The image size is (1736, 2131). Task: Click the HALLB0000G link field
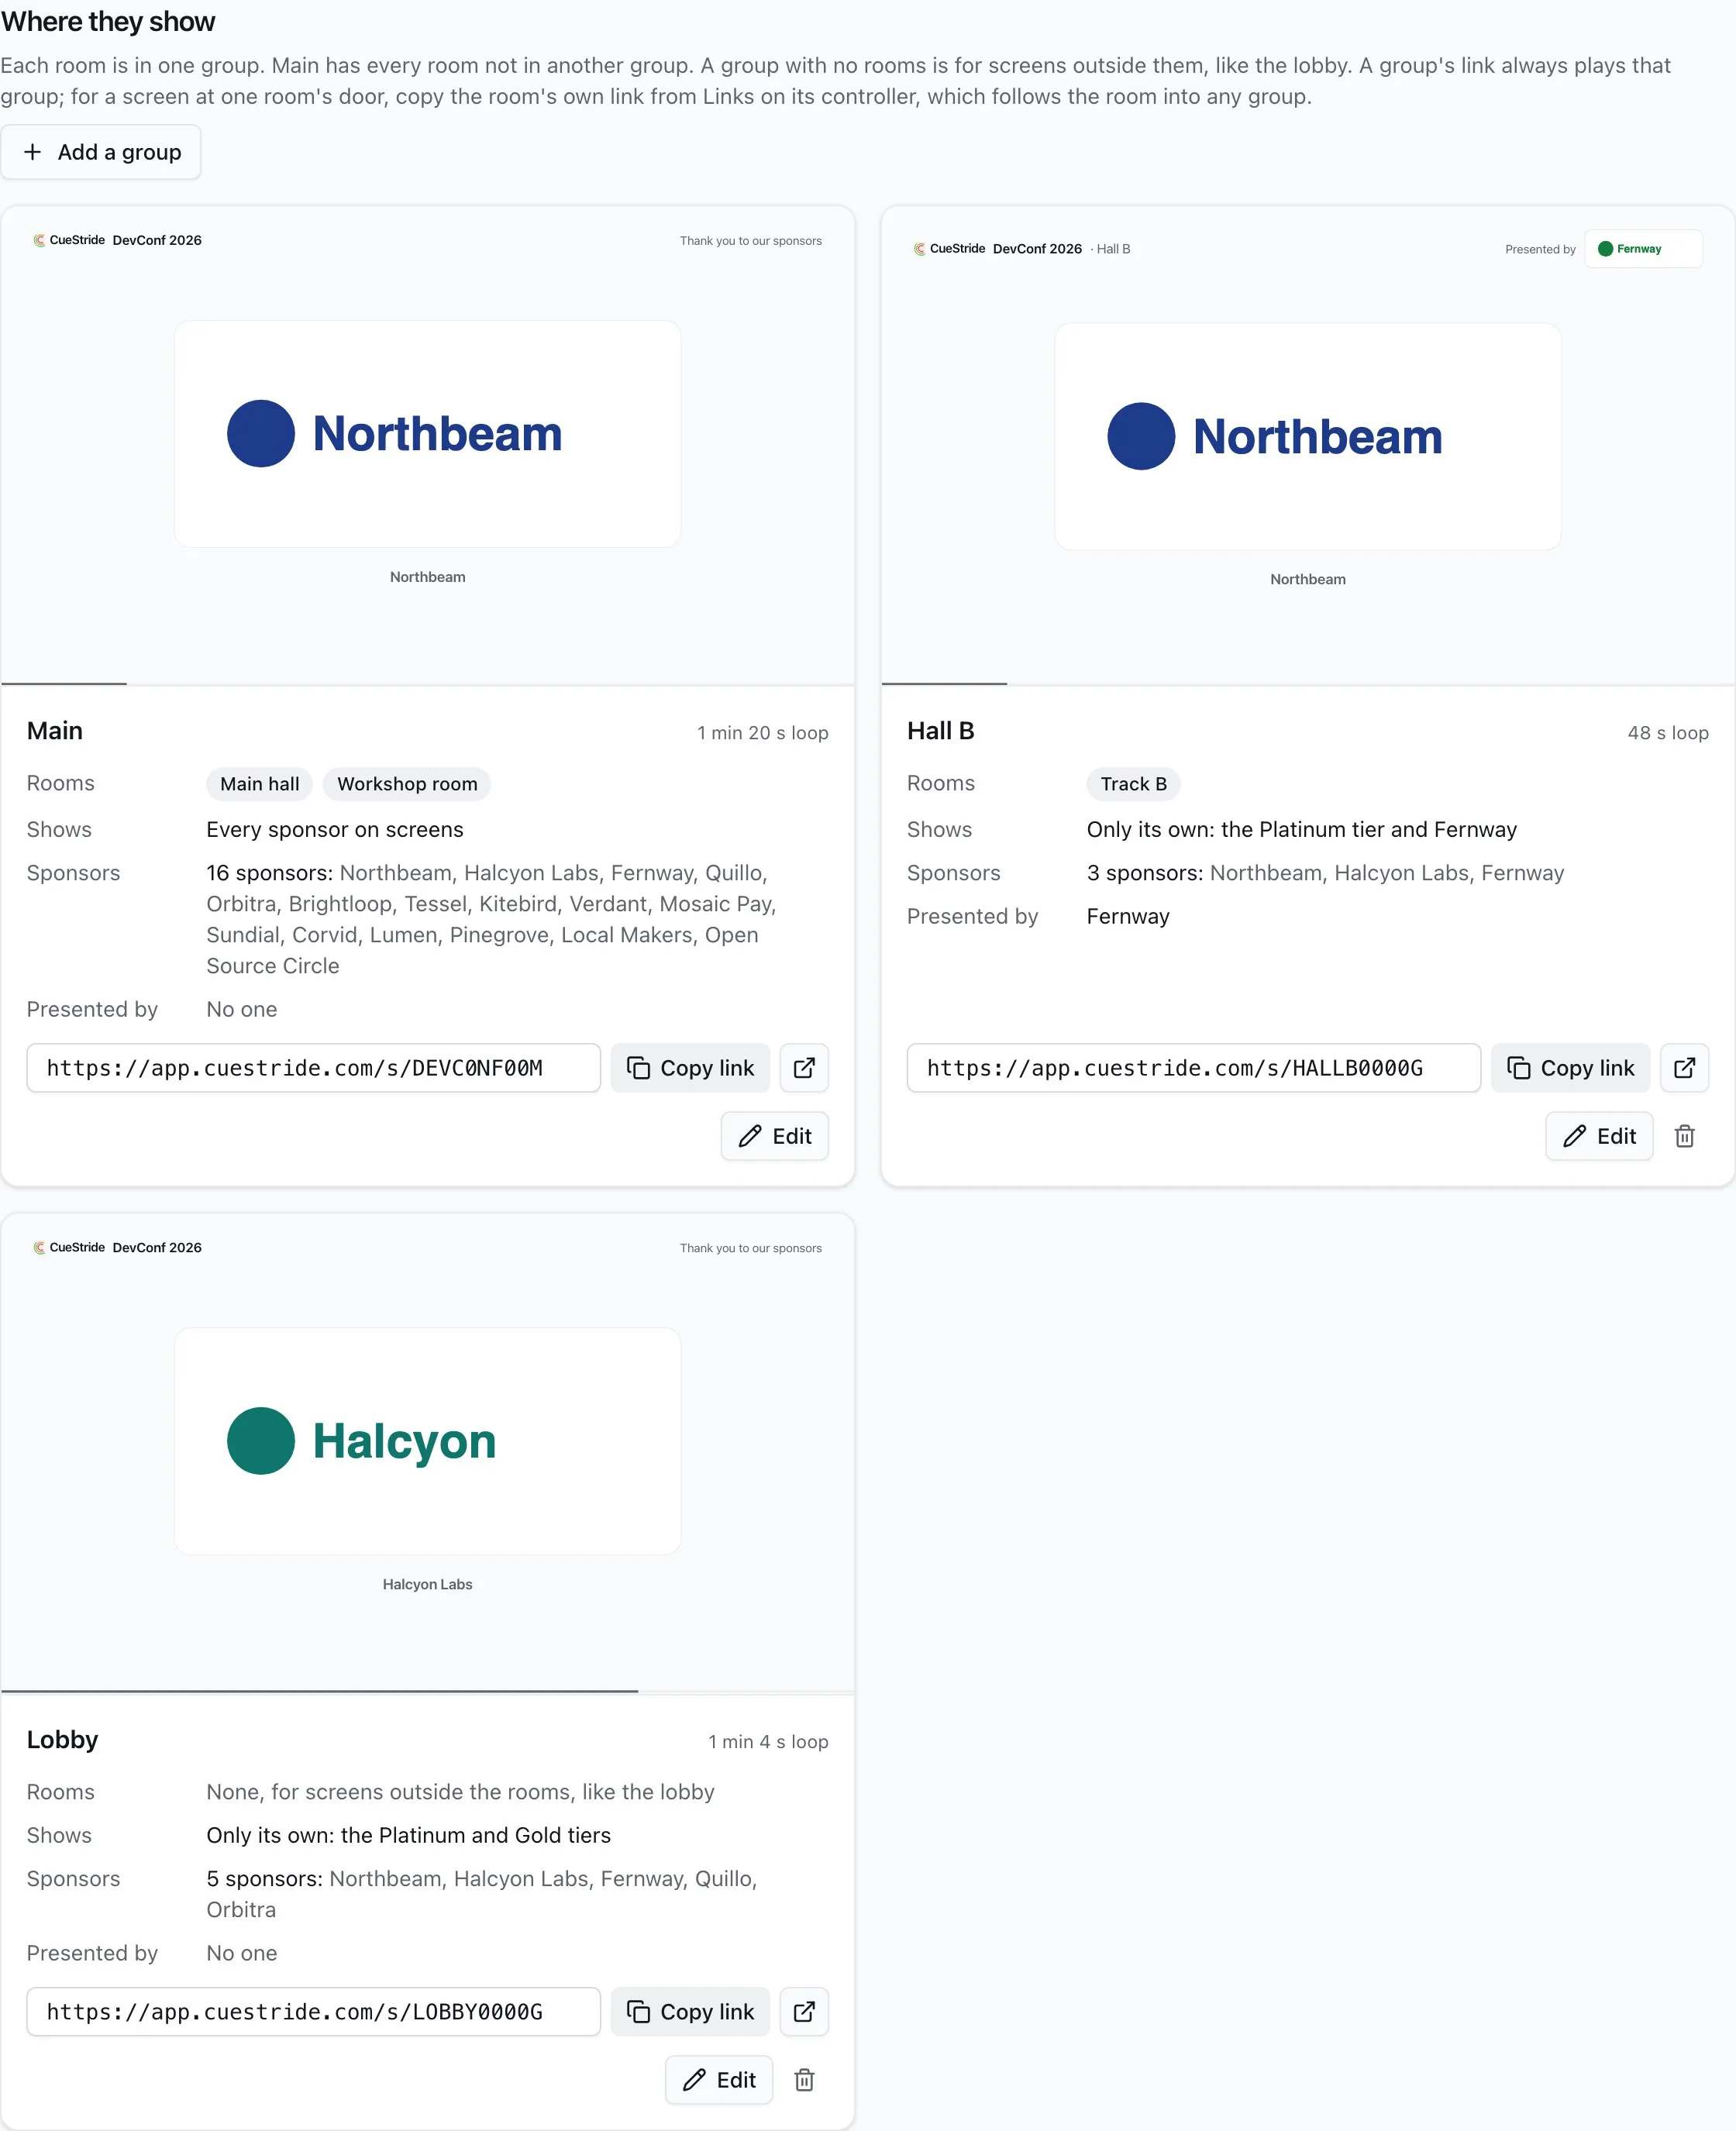tap(1193, 1067)
